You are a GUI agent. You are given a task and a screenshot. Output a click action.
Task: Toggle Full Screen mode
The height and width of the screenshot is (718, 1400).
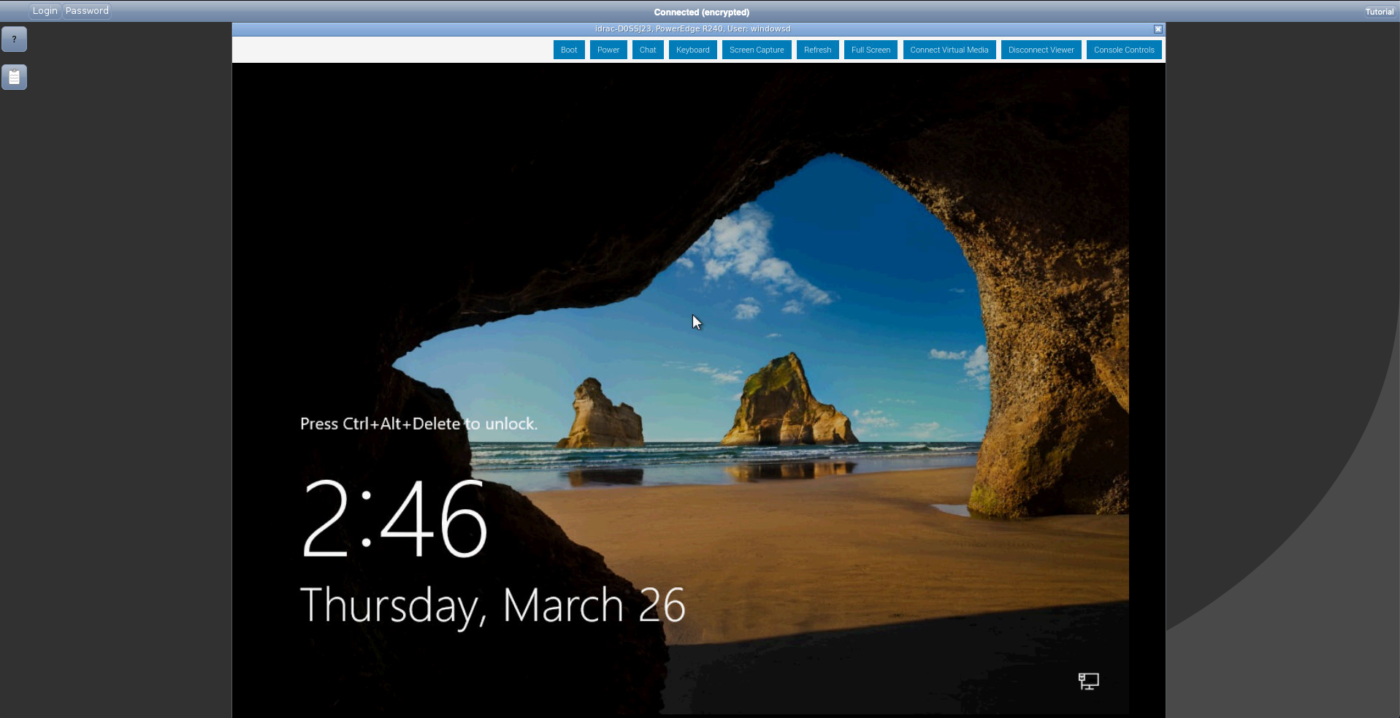[x=870, y=49]
